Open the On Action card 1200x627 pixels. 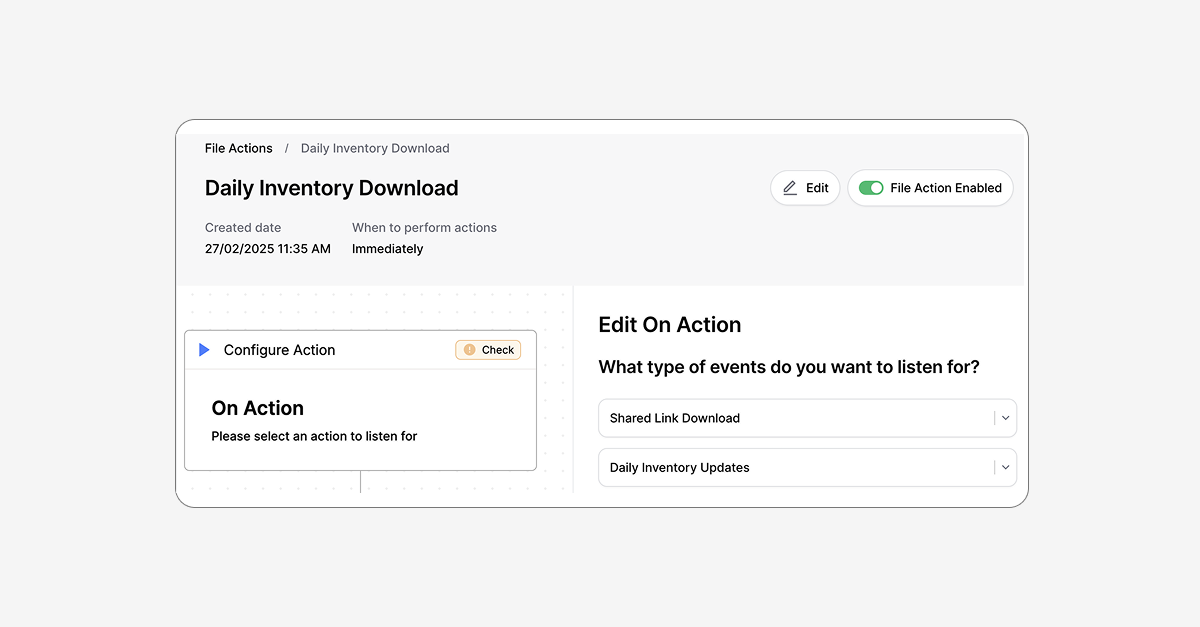pos(361,420)
